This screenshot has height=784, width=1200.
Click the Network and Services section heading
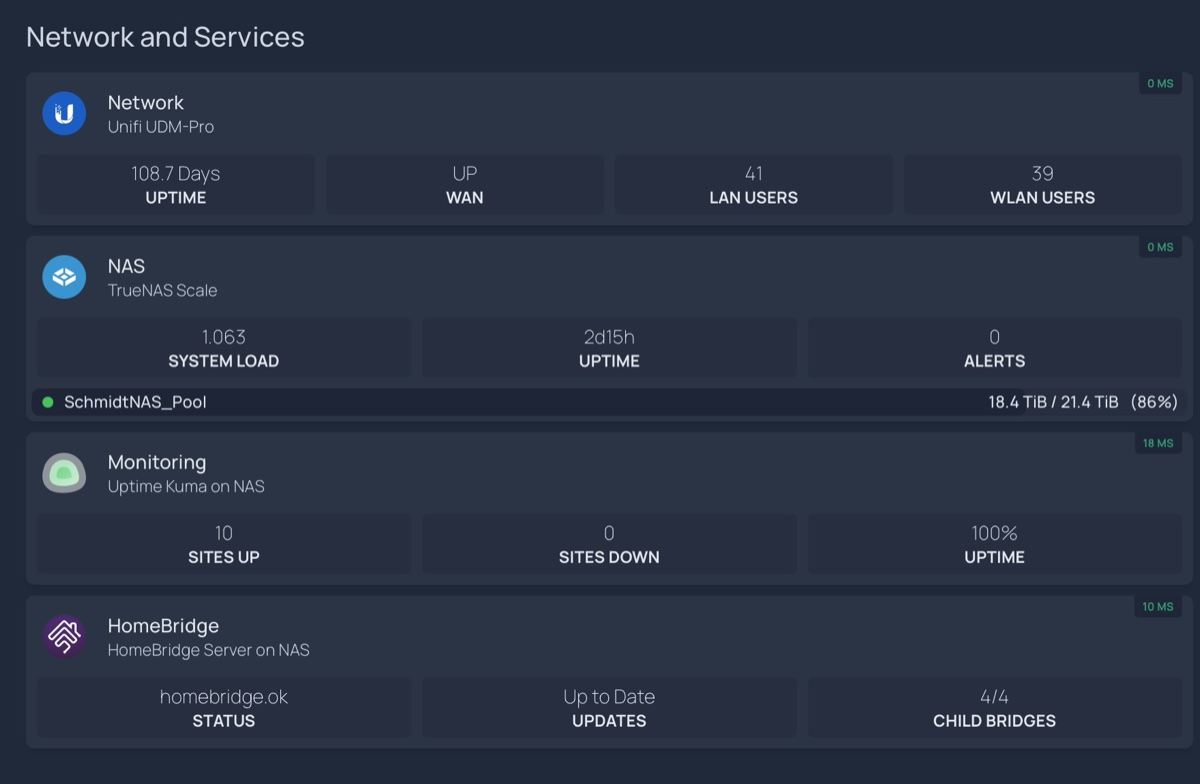coord(166,37)
